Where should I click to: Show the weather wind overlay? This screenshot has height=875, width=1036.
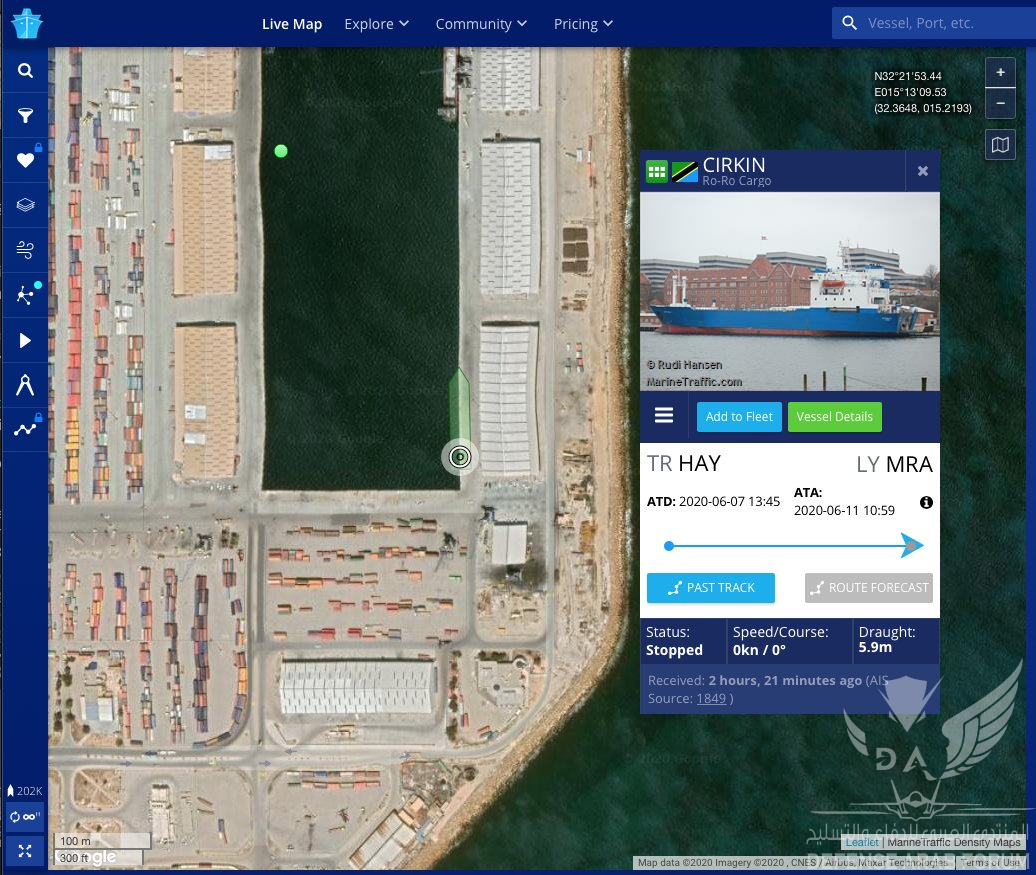point(25,250)
